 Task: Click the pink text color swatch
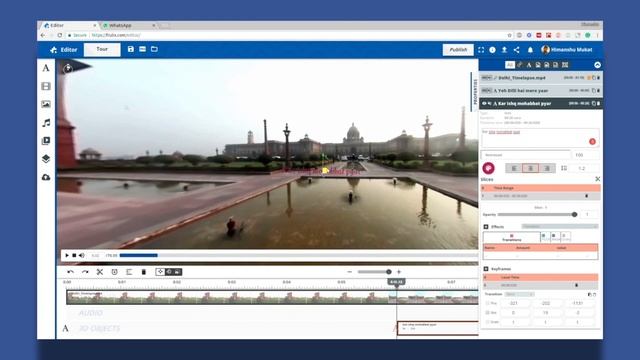(x=489, y=168)
